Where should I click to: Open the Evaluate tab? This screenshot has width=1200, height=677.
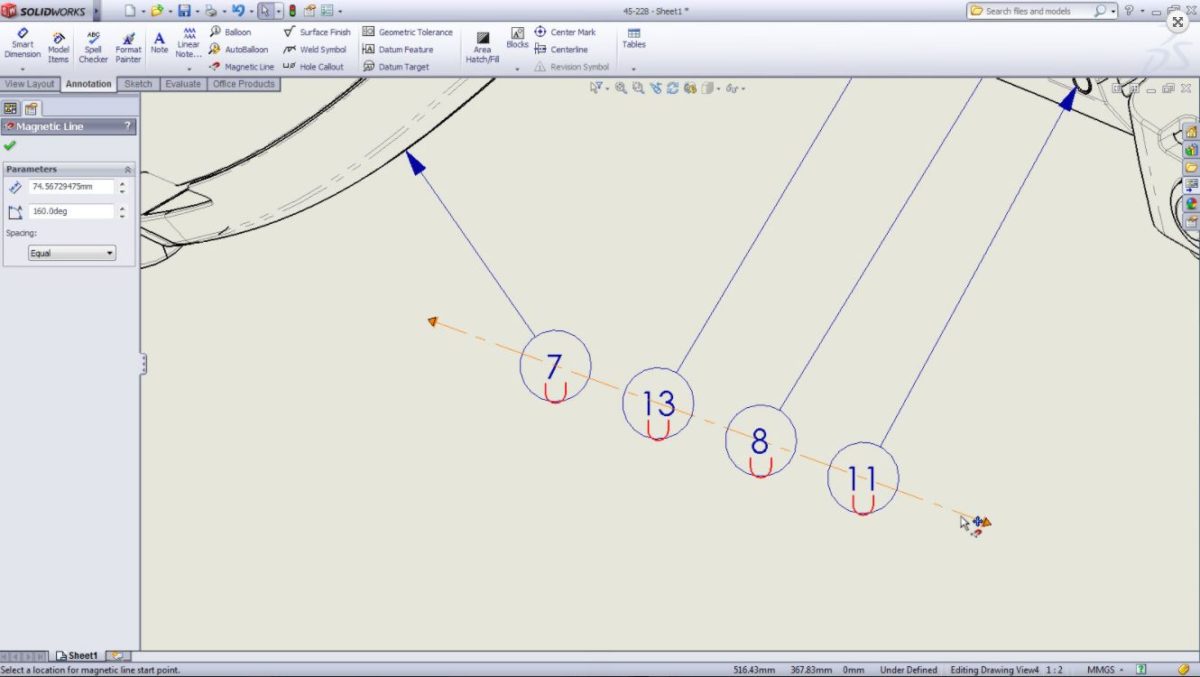[183, 83]
